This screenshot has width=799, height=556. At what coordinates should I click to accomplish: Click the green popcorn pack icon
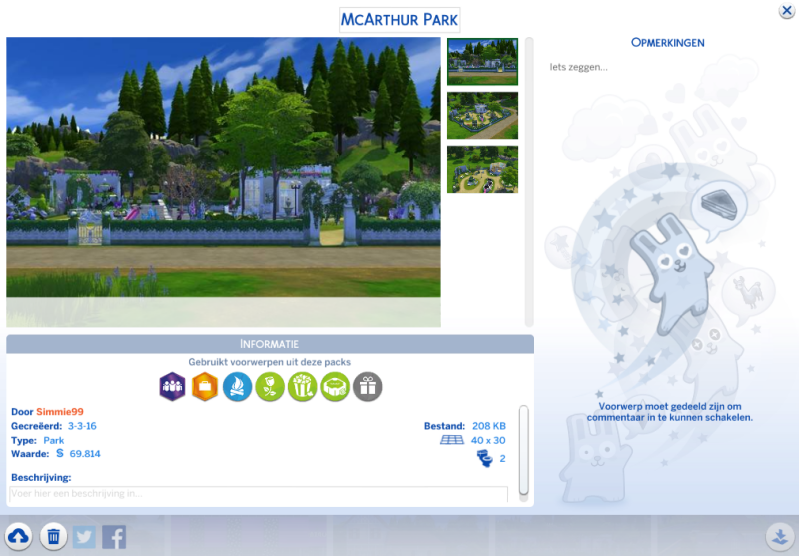(303, 386)
